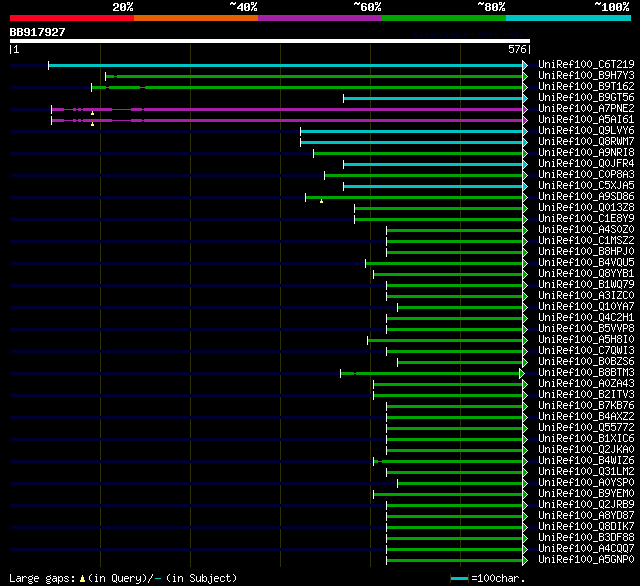The image size is (640, 586).
Task: Click the UniRef100_B7KB76 hit label
Action: pos(586,406)
